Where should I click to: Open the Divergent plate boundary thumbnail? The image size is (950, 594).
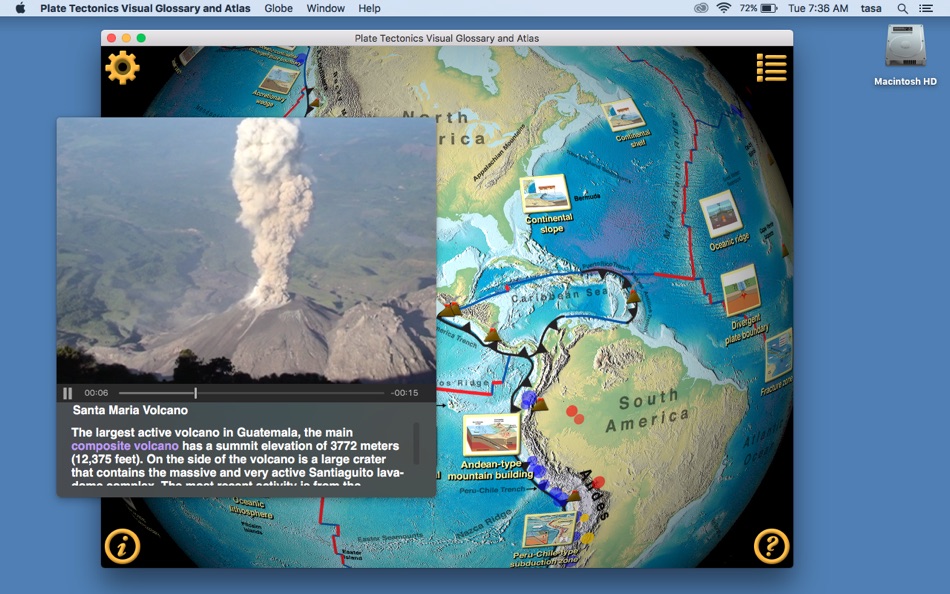pyautogui.click(x=741, y=289)
